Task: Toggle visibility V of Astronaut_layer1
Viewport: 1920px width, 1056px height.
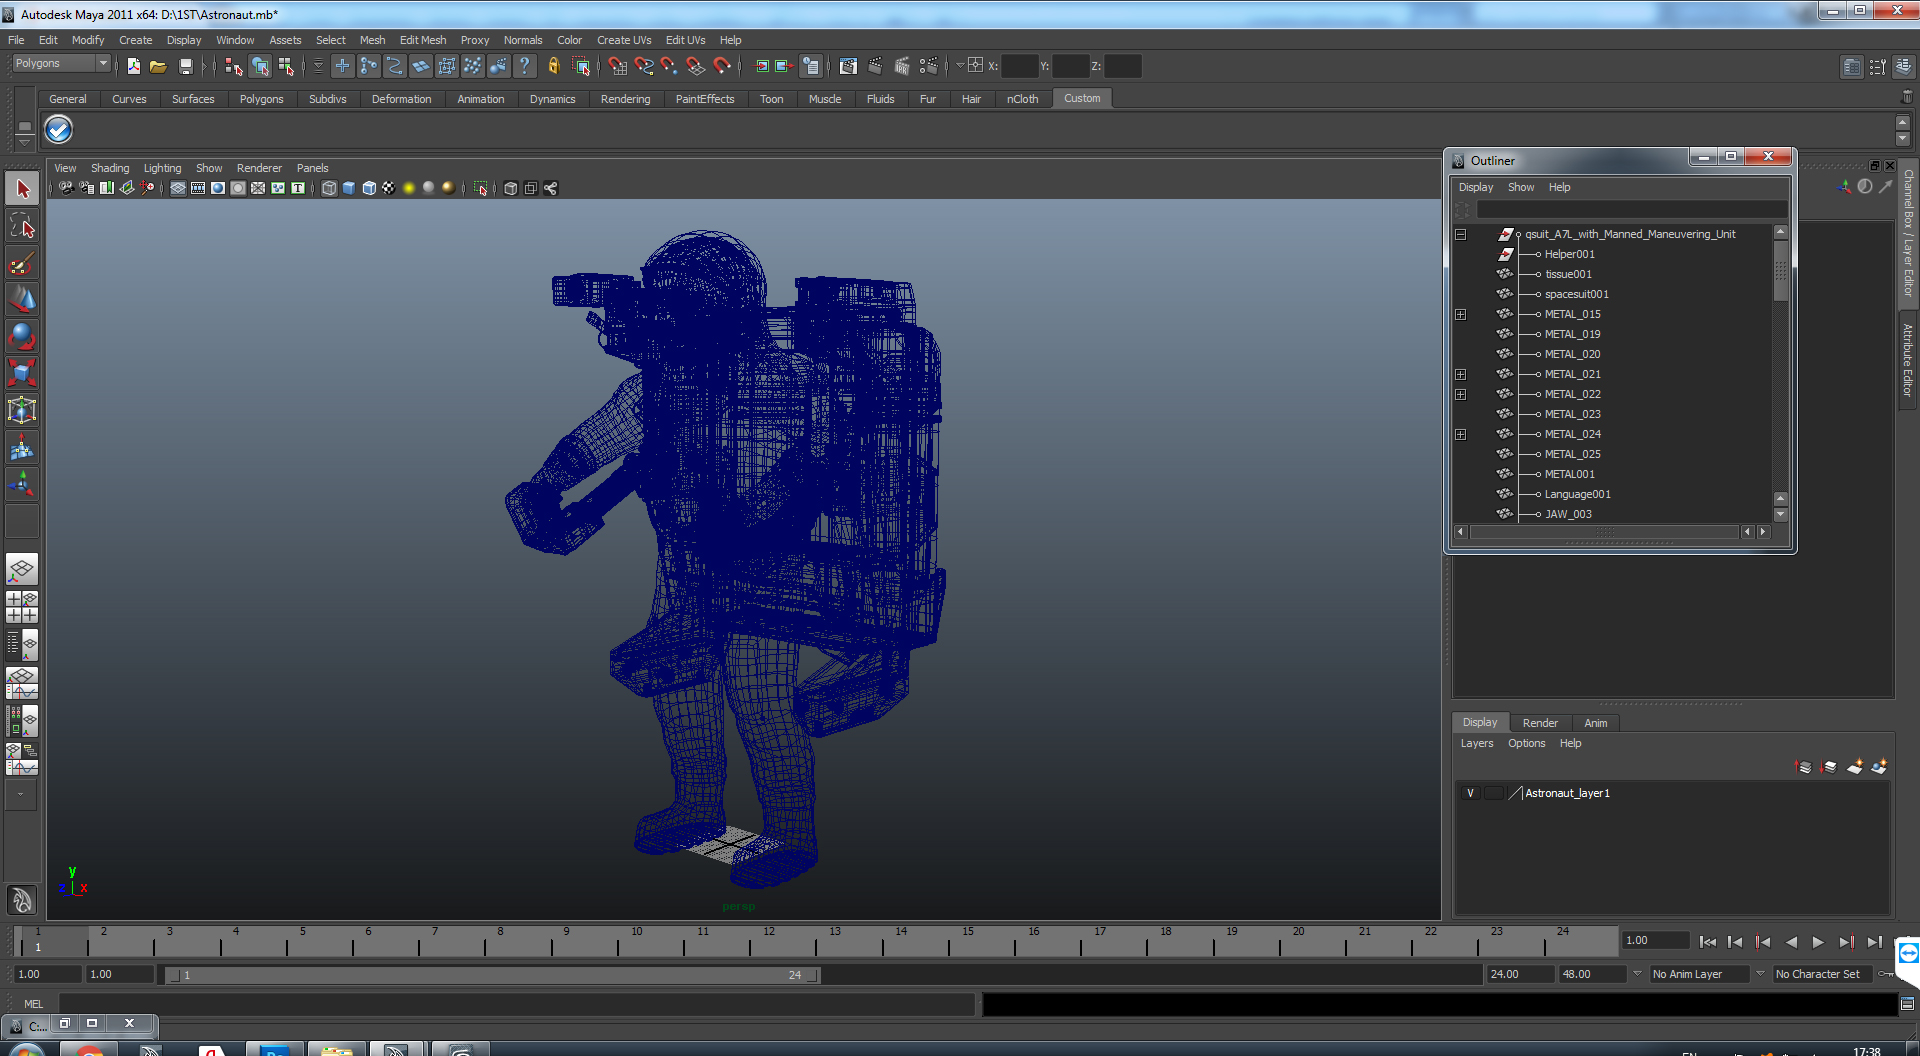Action: pyautogui.click(x=1470, y=793)
